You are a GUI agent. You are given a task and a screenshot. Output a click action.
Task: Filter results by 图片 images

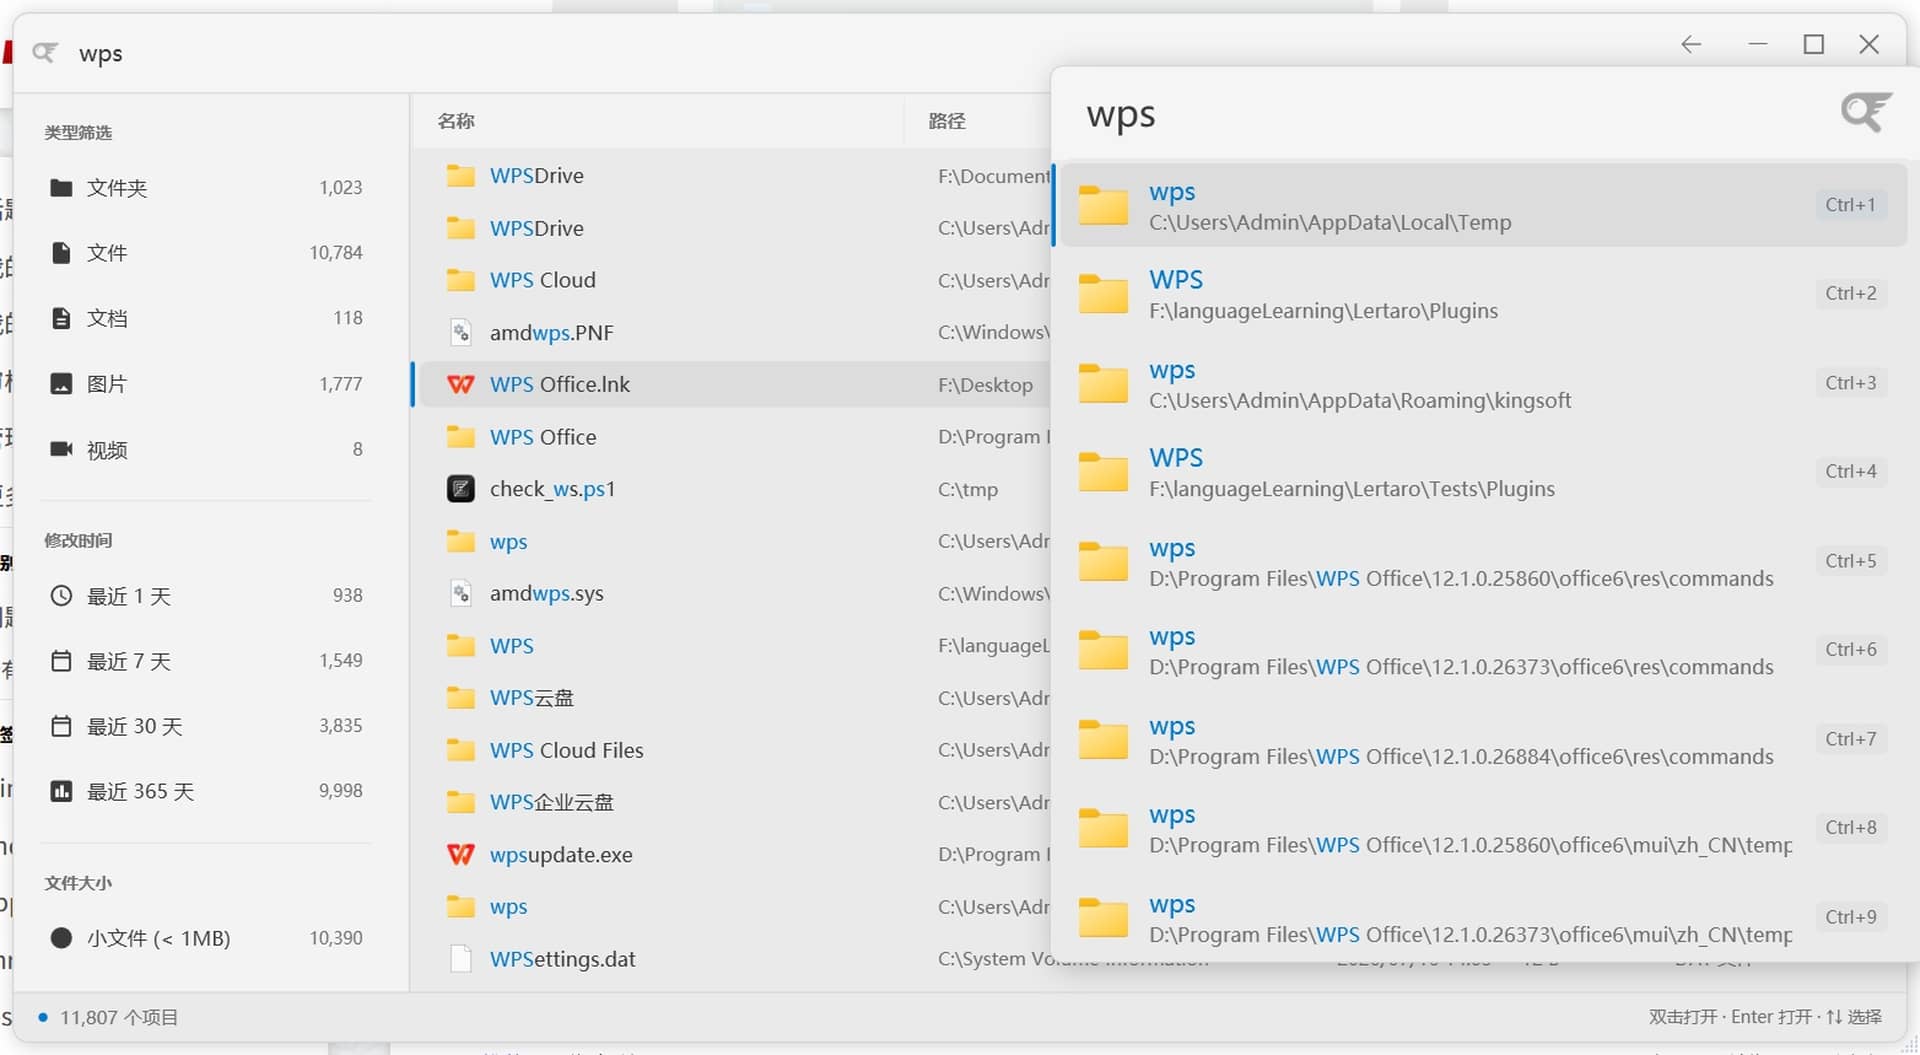[205, 384]
